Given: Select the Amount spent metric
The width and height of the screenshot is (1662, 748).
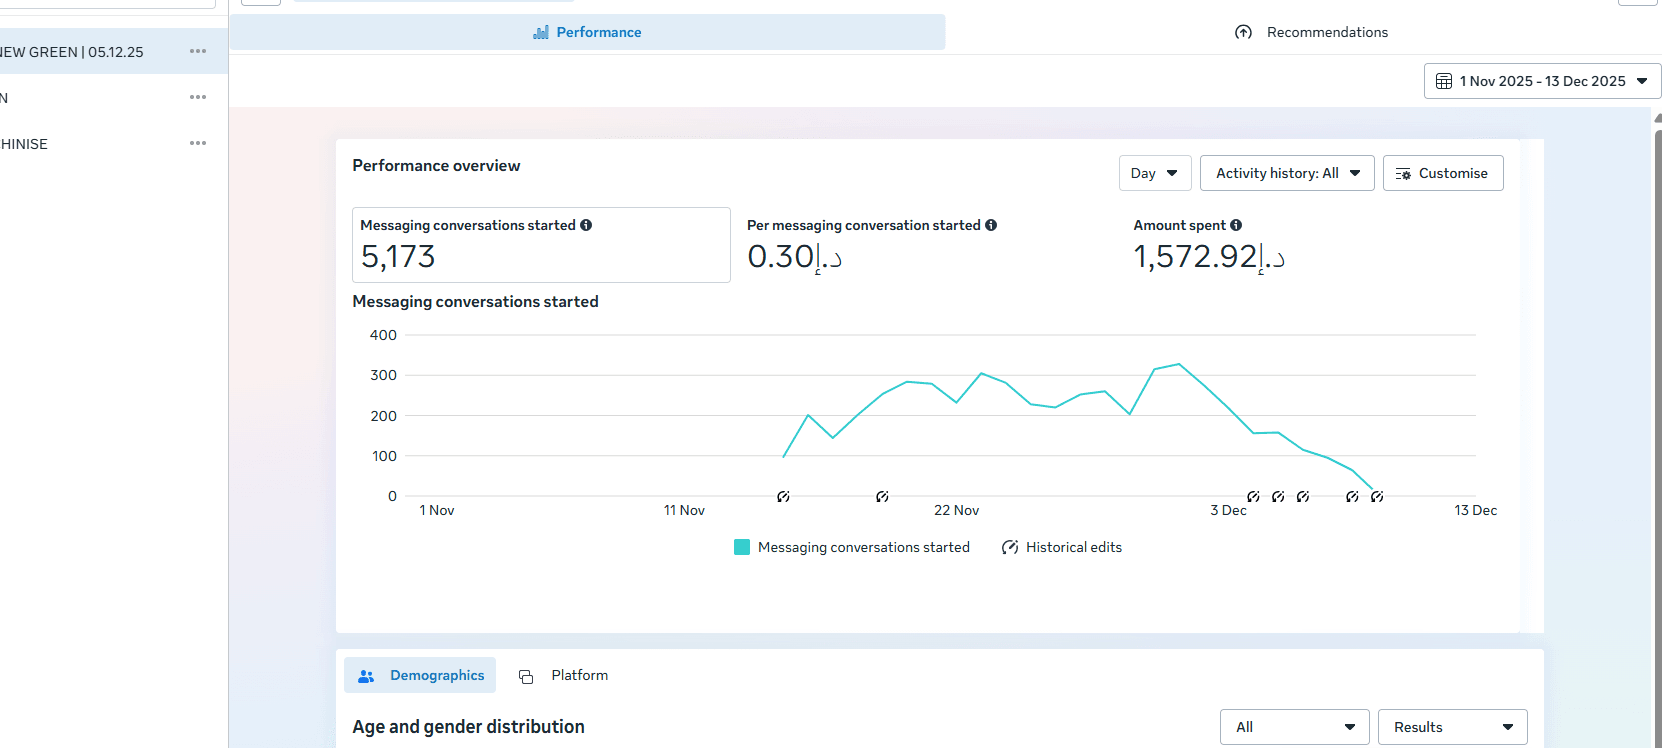Looking at the screenshot, I should click(1313, 245).
